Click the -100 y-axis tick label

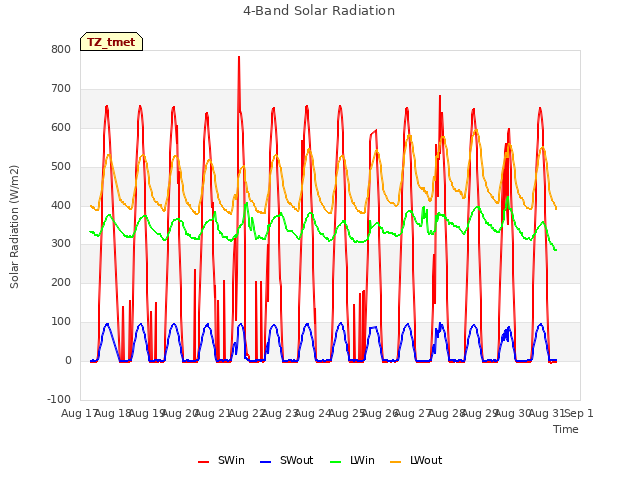pos(59,400)
